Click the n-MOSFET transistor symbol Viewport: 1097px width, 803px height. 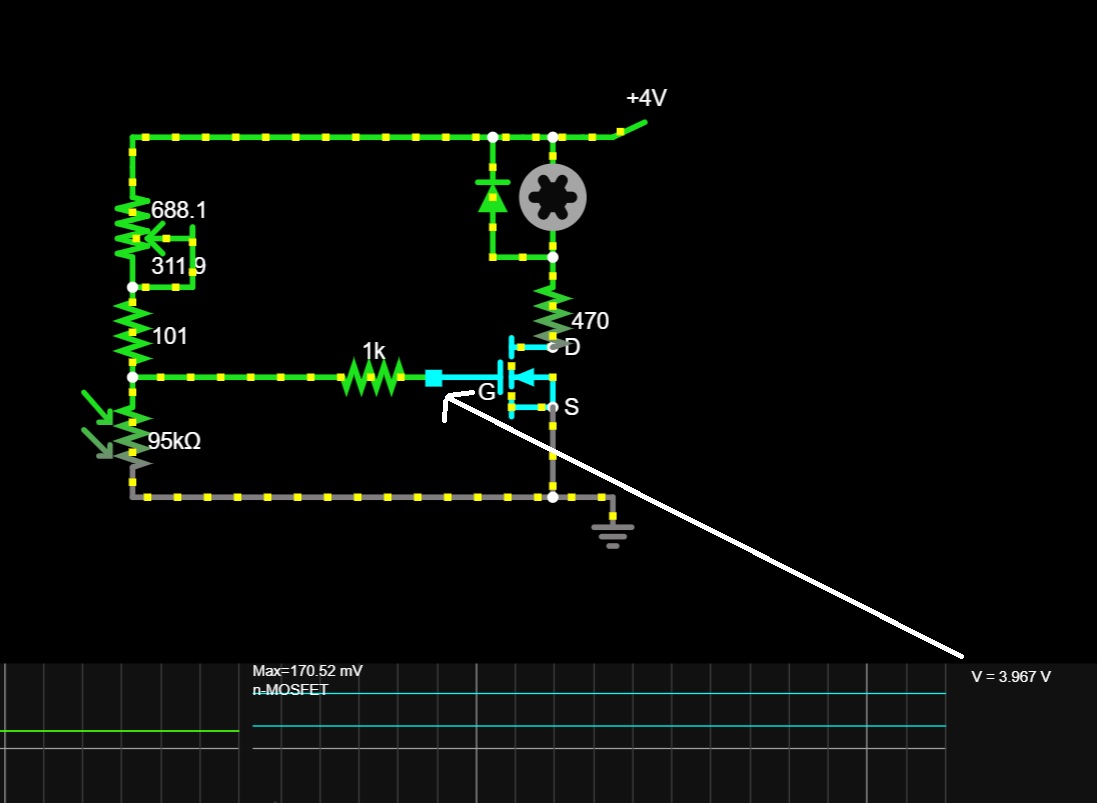pos(528,378)
